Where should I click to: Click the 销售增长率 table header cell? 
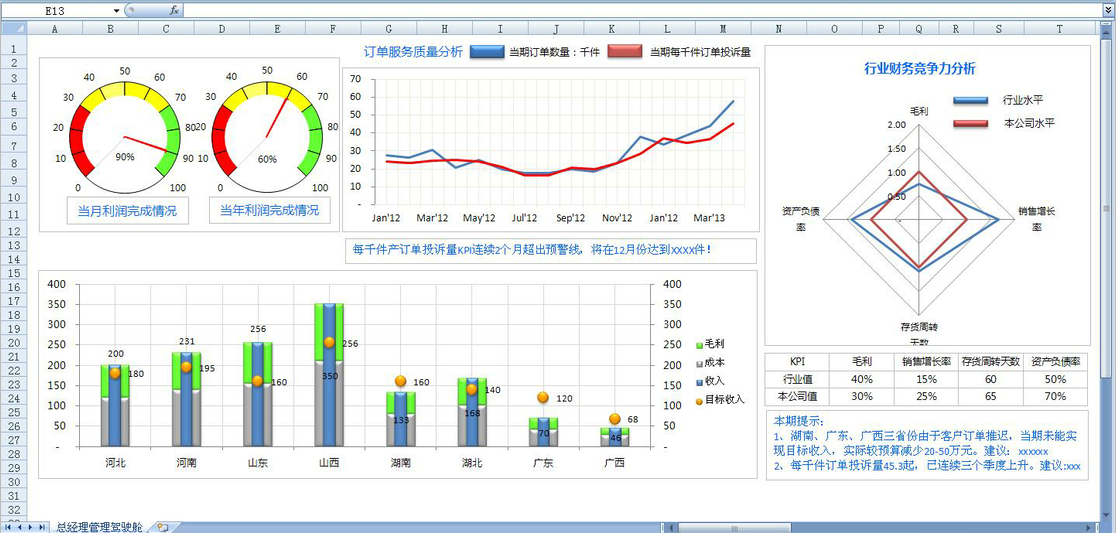point(926,362)
